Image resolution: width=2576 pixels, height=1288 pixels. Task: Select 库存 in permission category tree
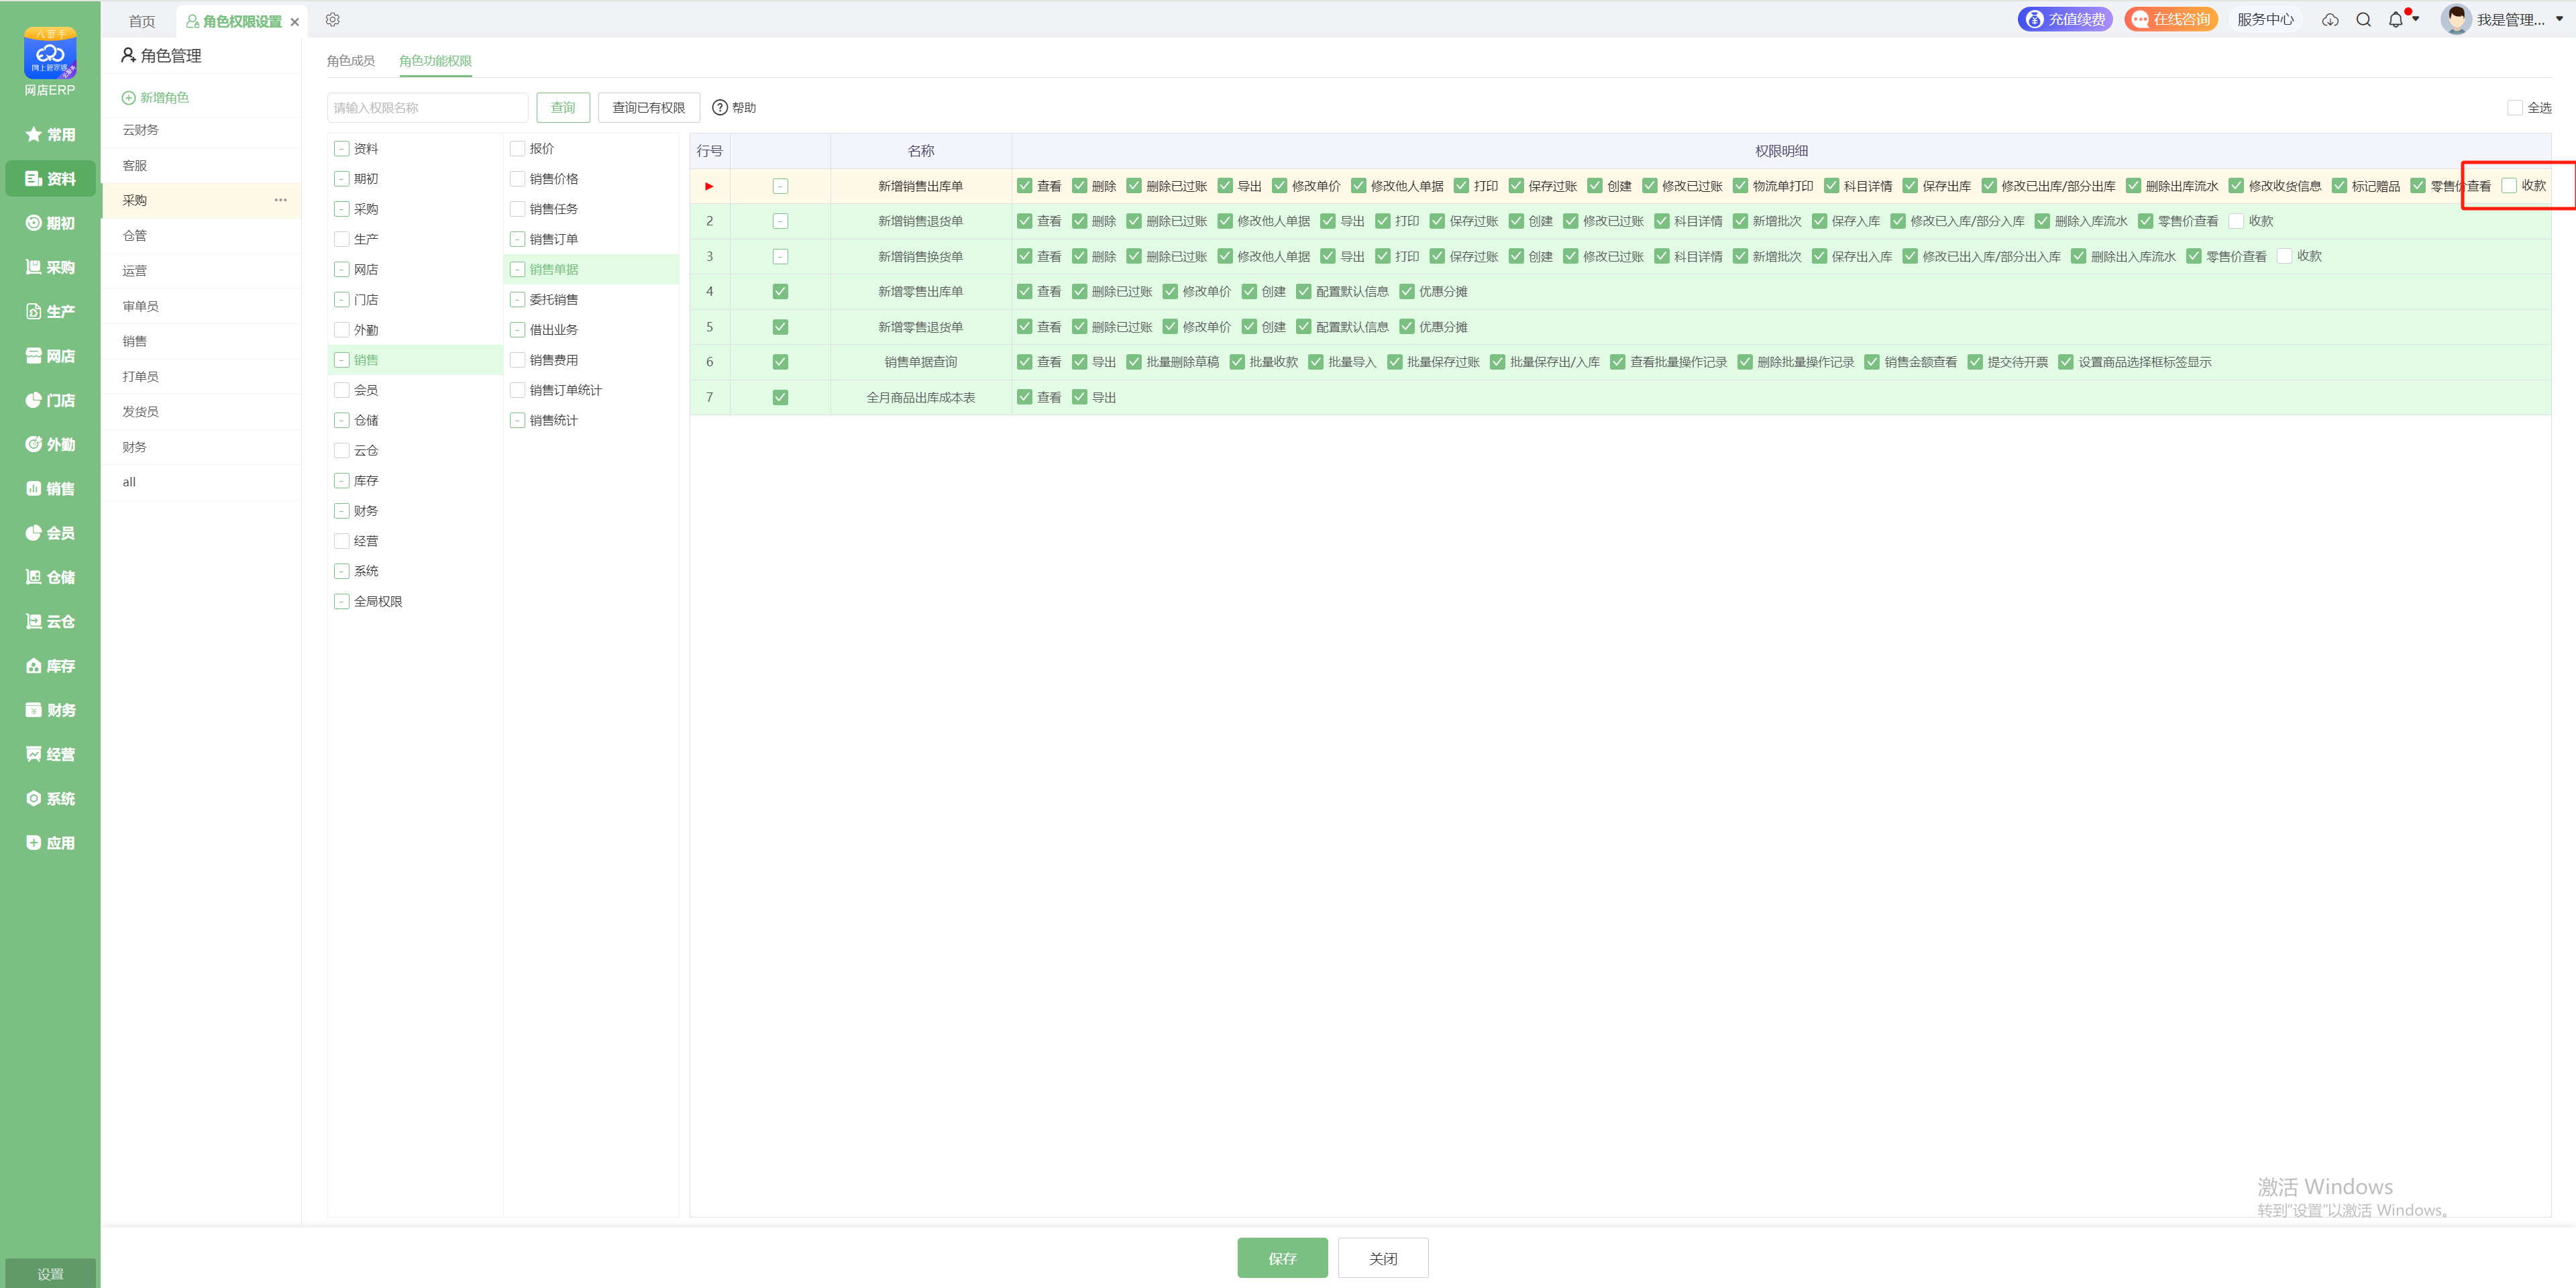pyautogui.click(x=366, y=481)
